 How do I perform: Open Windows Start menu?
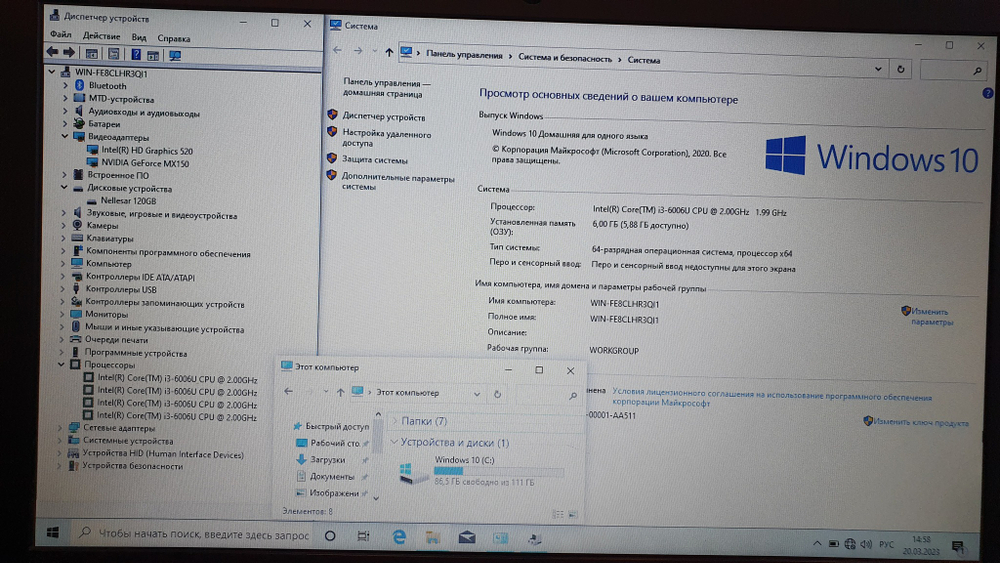[x=53, y=532]
